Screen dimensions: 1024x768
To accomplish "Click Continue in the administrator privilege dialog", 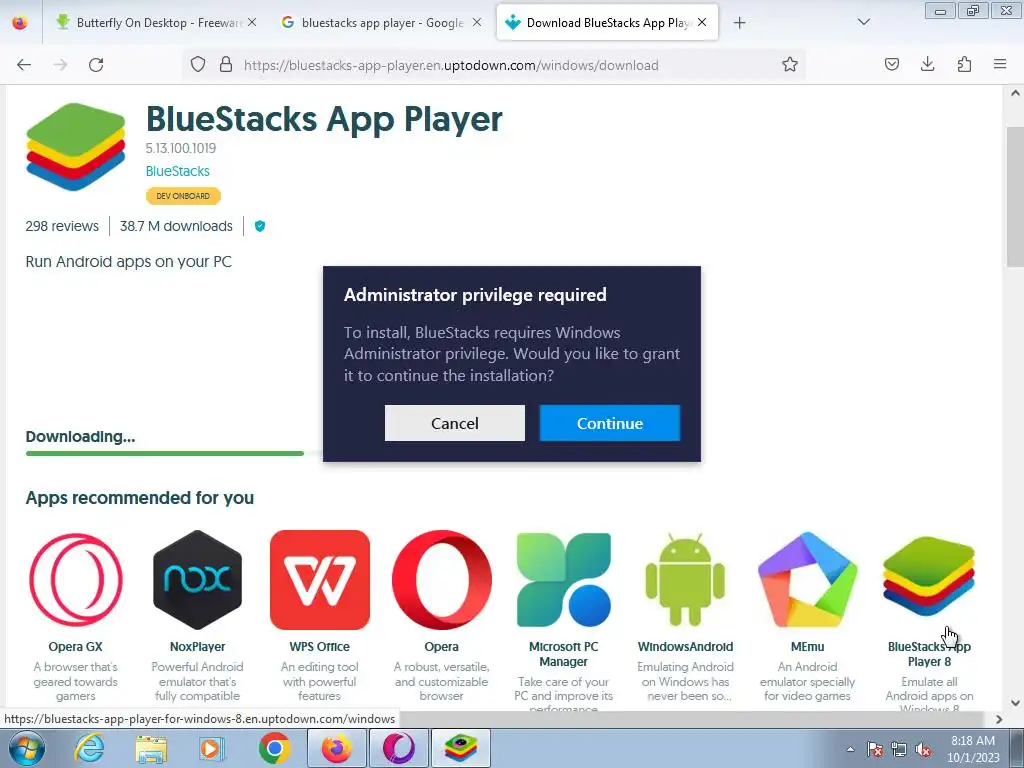I will click(x=609, y=423).
